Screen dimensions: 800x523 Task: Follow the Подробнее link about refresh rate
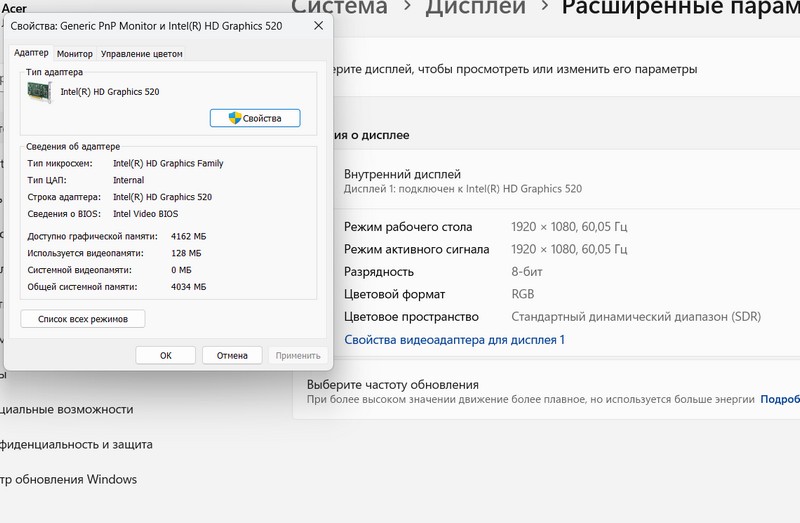779,399
